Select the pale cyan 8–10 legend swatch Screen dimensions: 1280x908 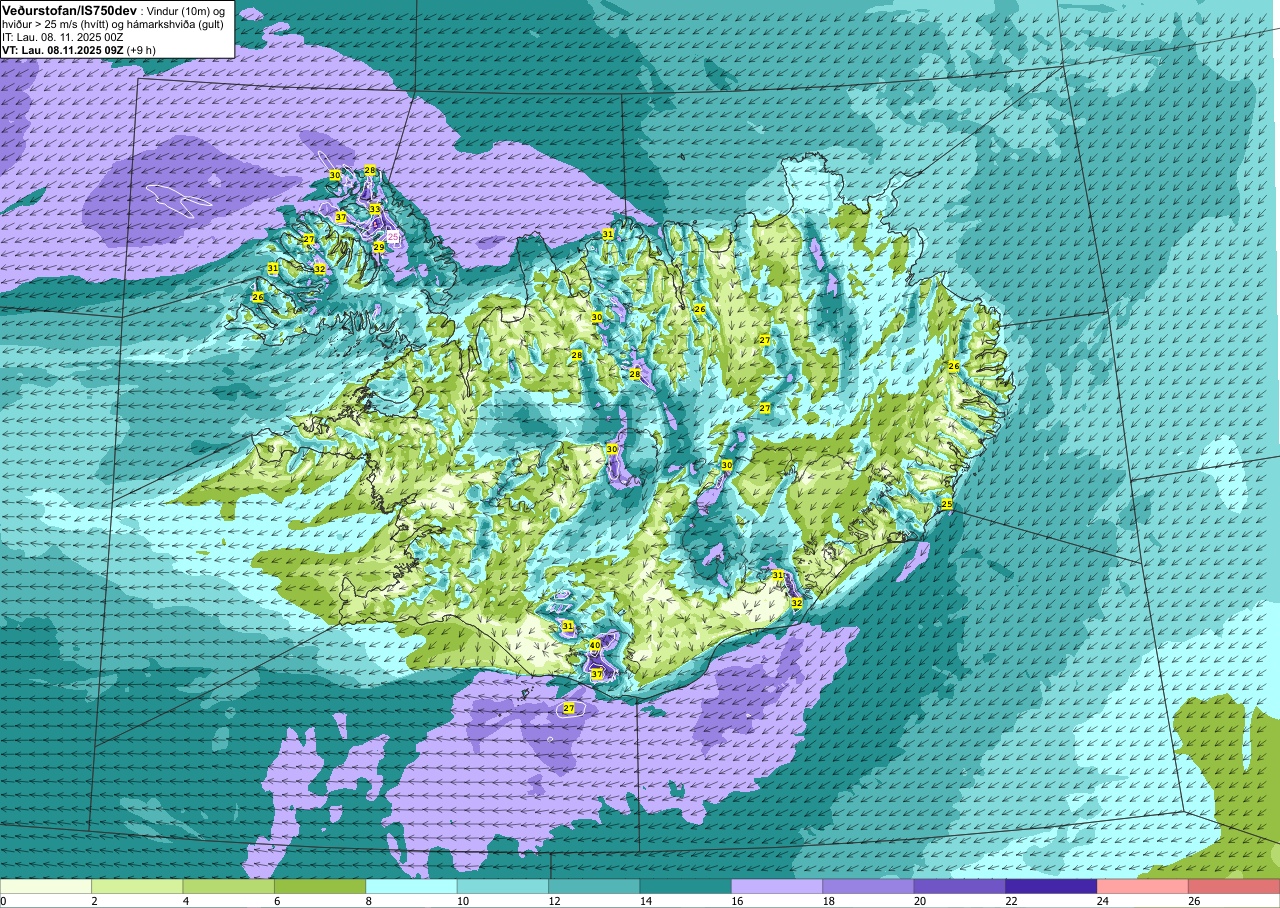pyautogui.click(x=412, y=886)
